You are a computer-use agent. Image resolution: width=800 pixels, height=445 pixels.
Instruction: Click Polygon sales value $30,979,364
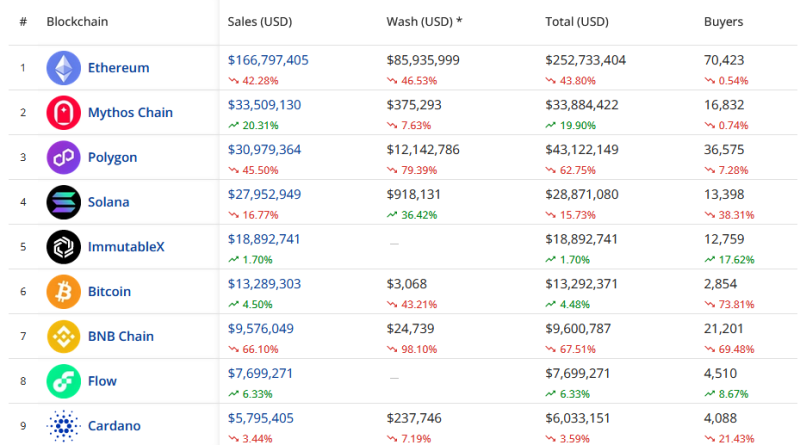point(264,150)
